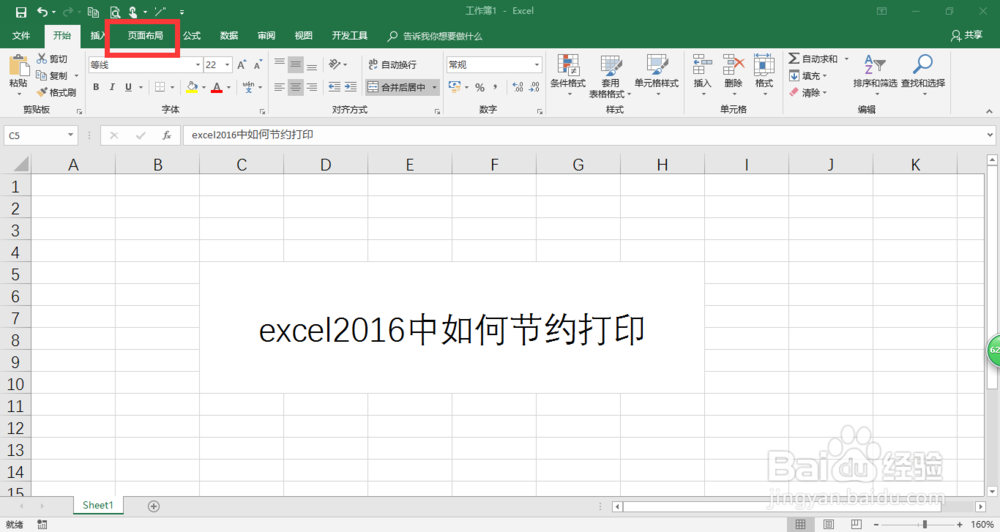Image resolution: width=1000 pixels, height=532 pixels.
Task: Apply red font color with the A icon
Action: coord(217,87)
